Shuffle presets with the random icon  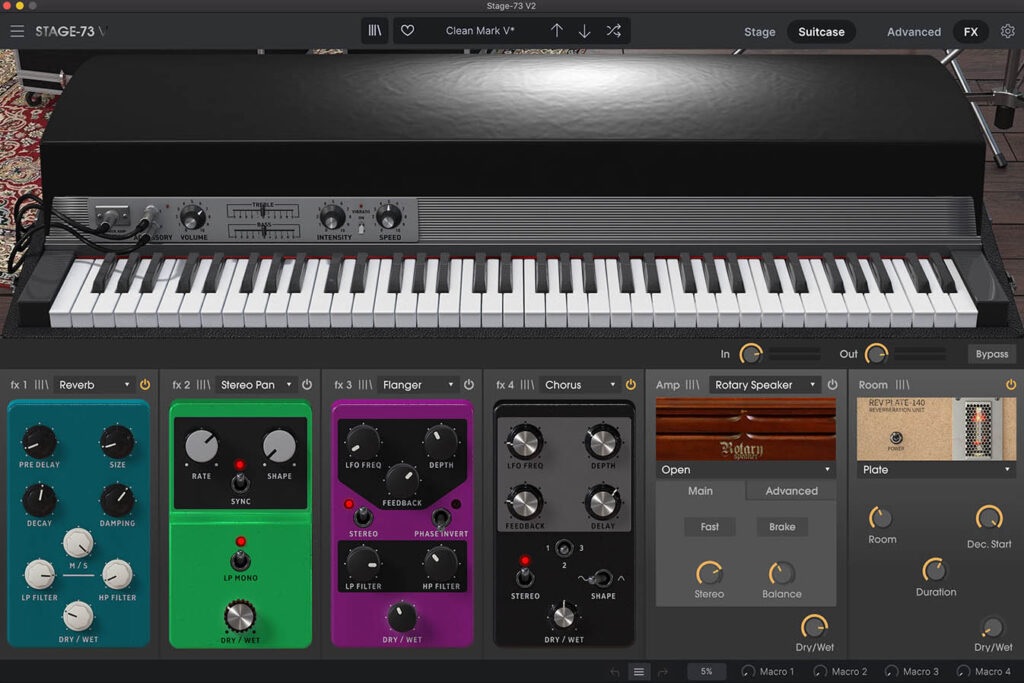[x=613, y=31]
